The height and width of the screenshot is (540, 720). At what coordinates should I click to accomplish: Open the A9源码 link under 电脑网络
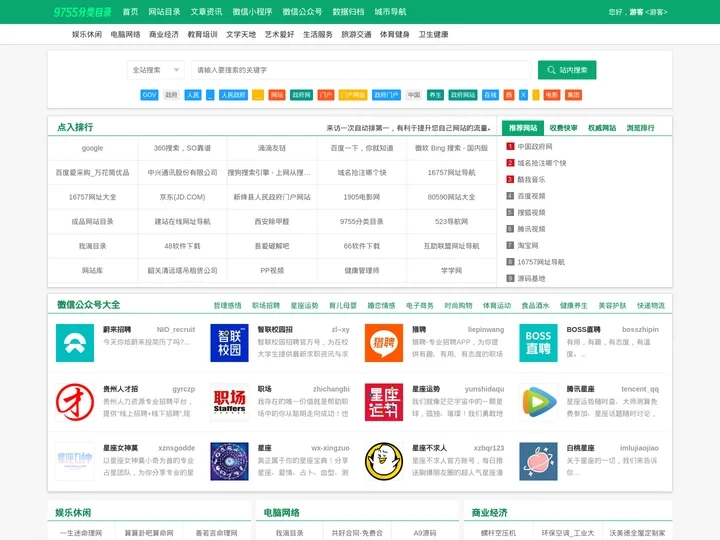pyautogui.click(x=425, y=533)
